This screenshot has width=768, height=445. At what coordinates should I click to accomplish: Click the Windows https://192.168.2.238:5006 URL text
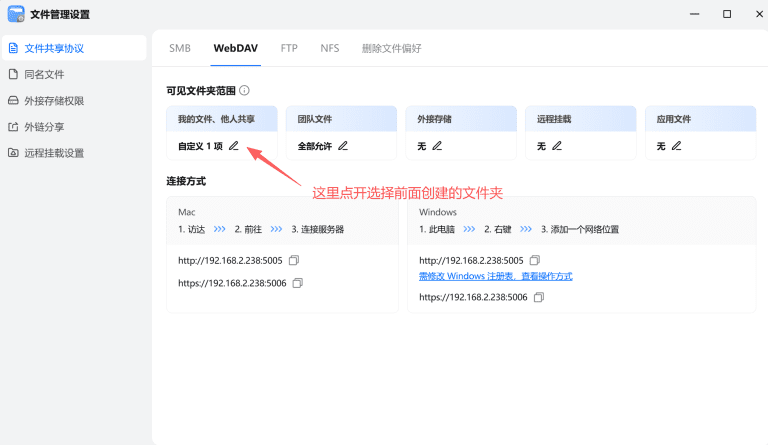pos(473,297)
